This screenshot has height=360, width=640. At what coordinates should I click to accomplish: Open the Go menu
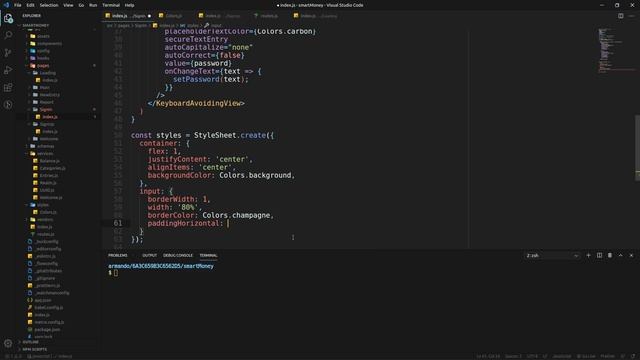pyautogui.click(x=81, y=5)
